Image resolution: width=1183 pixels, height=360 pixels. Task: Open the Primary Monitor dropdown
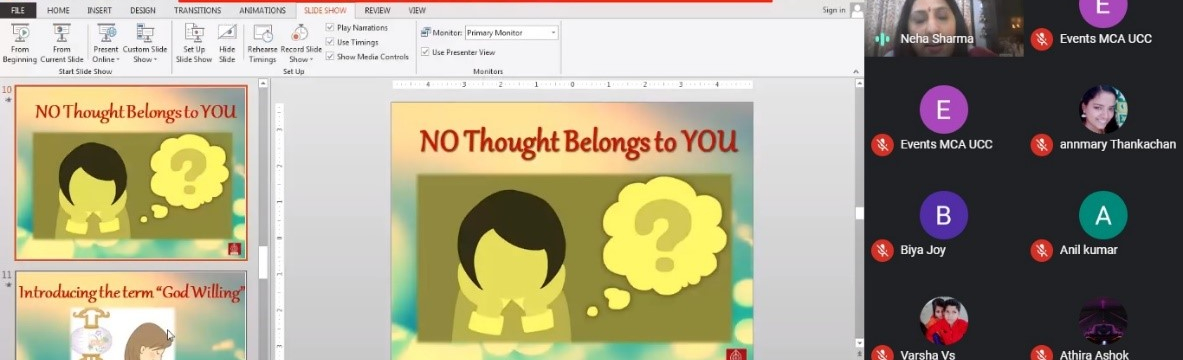pyautogui.click(x=512, y=32)
